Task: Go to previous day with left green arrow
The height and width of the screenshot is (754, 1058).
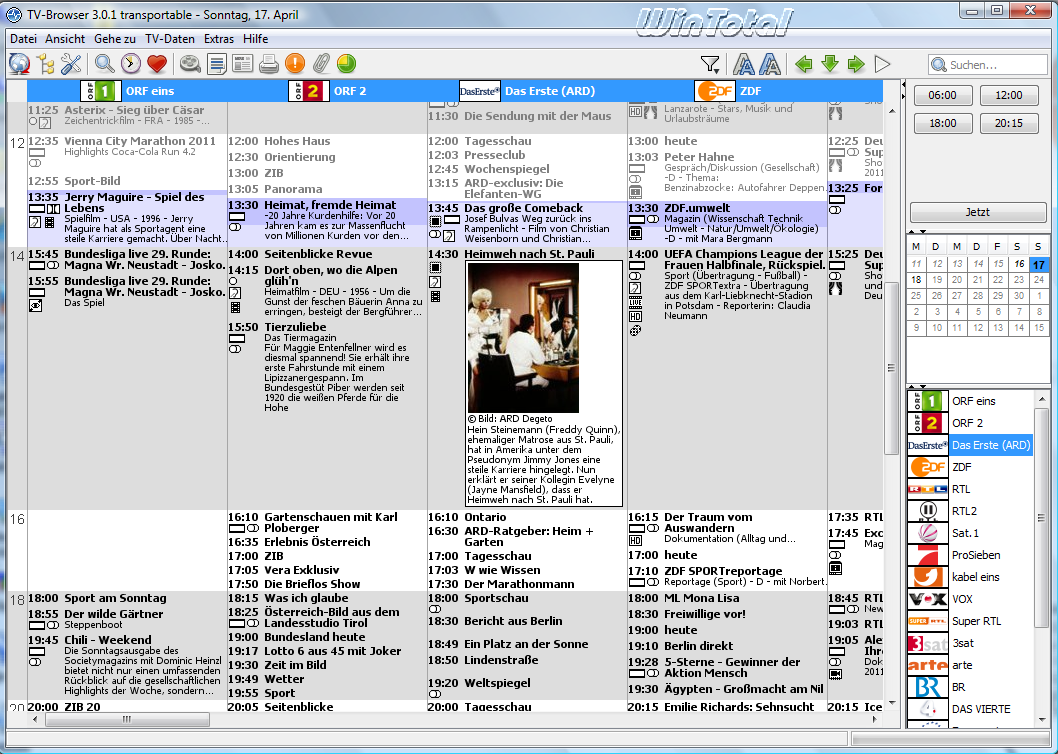Action: click(x=804, y=65)
